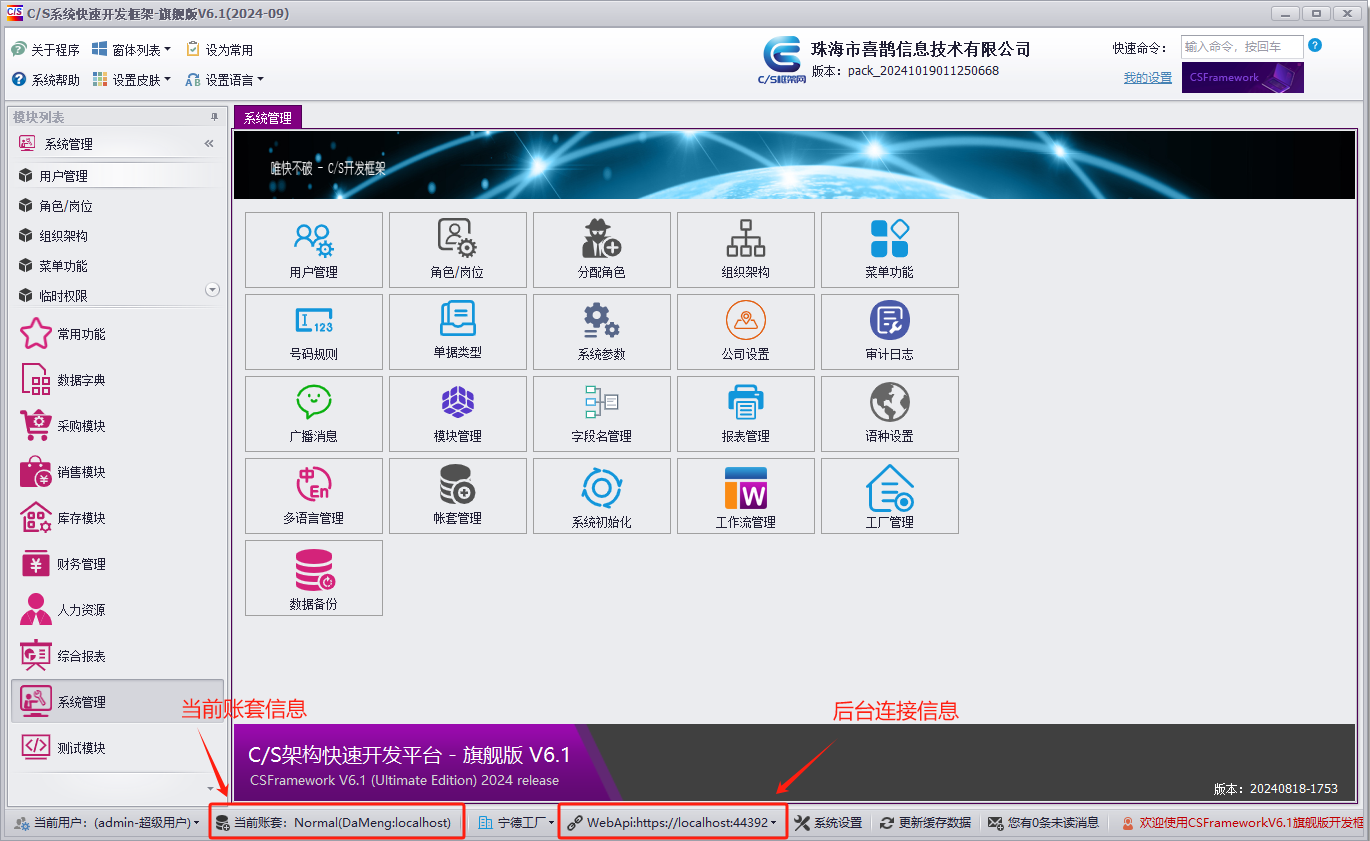Toggle the pin on 模块列表 panel
1370x841 pixels.
pos(213,116)
